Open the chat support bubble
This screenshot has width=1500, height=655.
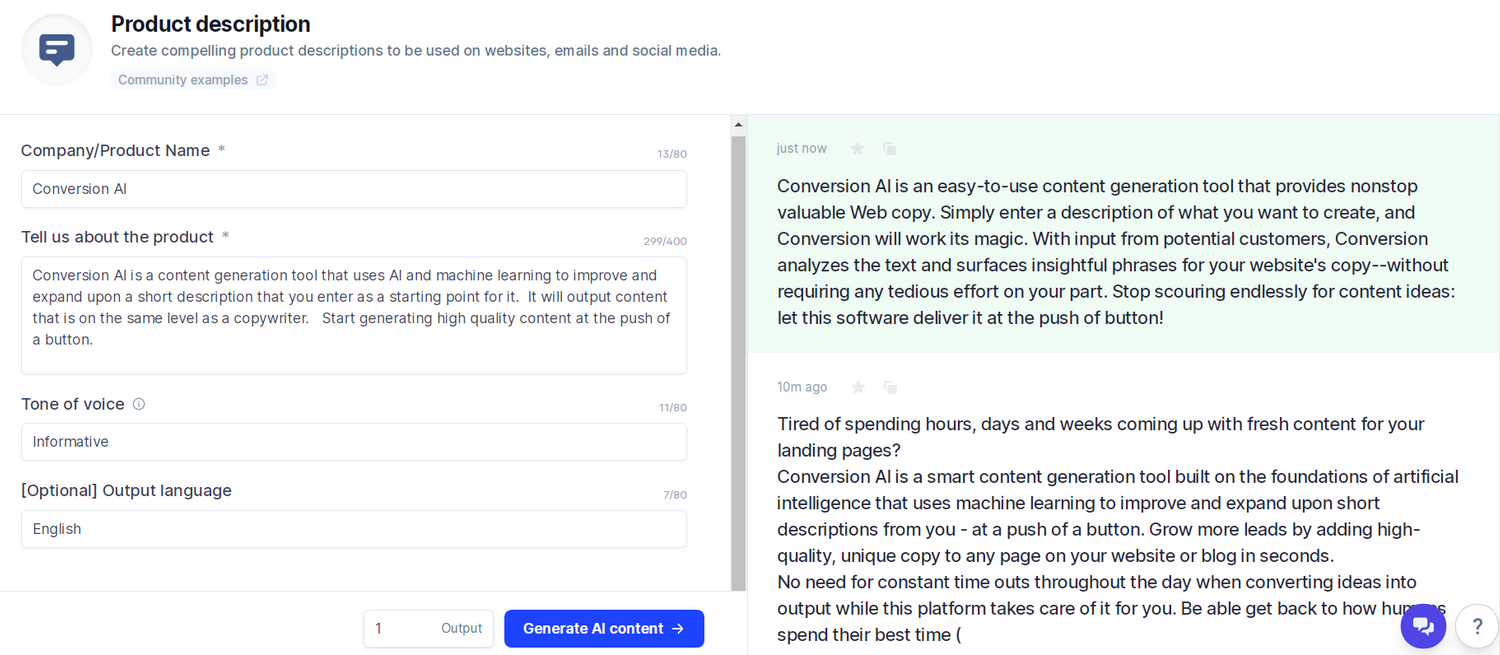pos(1423,625)
